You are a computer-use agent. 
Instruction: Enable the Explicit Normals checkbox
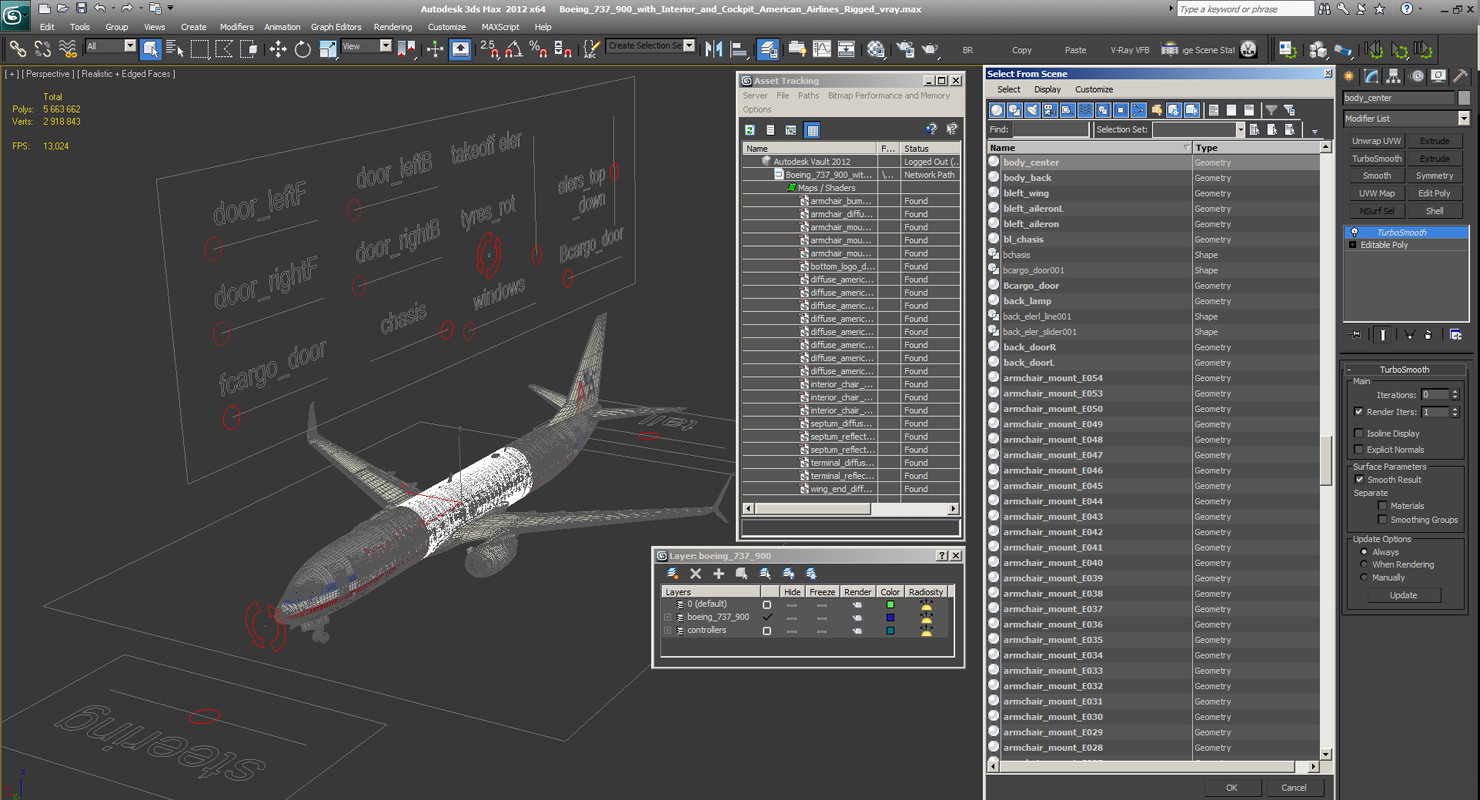pos(1358,449)
